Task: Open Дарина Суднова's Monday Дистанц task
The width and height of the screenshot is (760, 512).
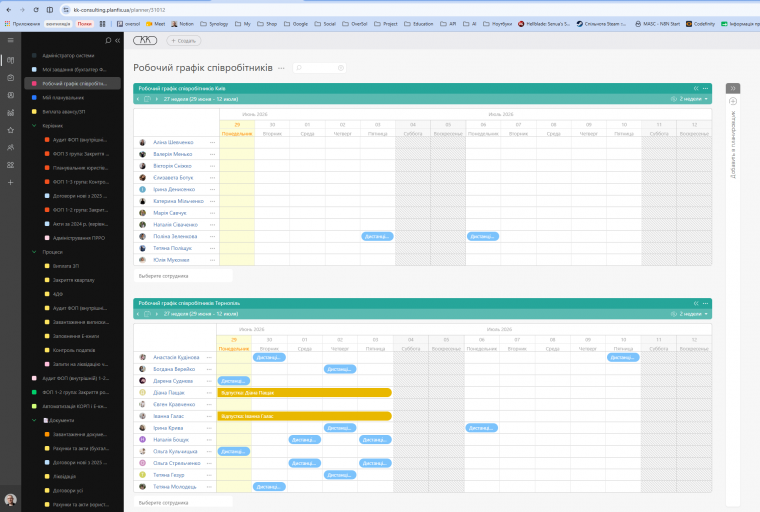Action: coord(234,381)
